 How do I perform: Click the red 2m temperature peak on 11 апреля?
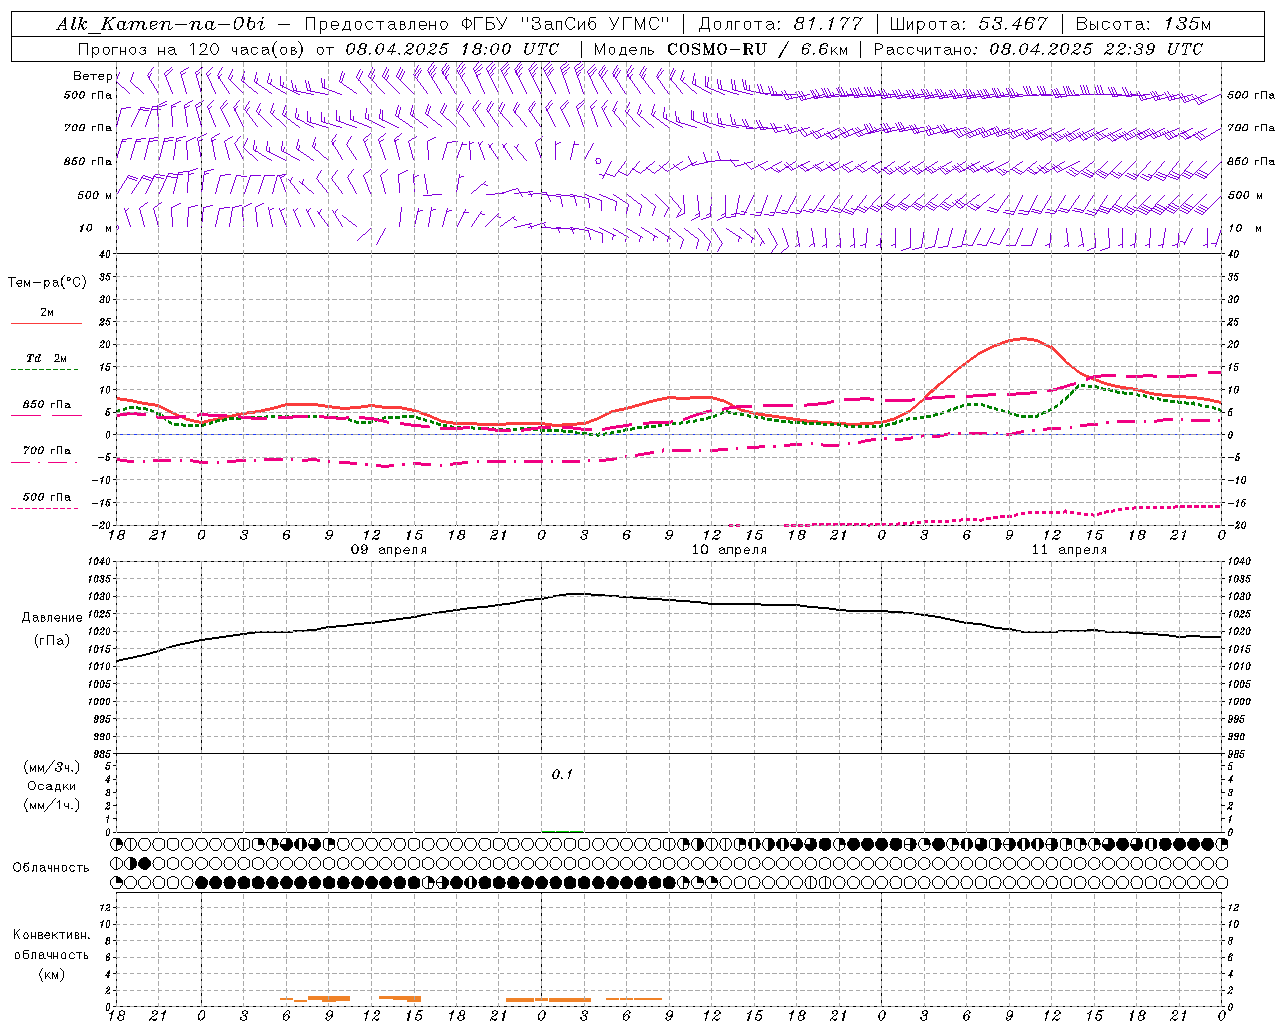tap(1024, 338)
